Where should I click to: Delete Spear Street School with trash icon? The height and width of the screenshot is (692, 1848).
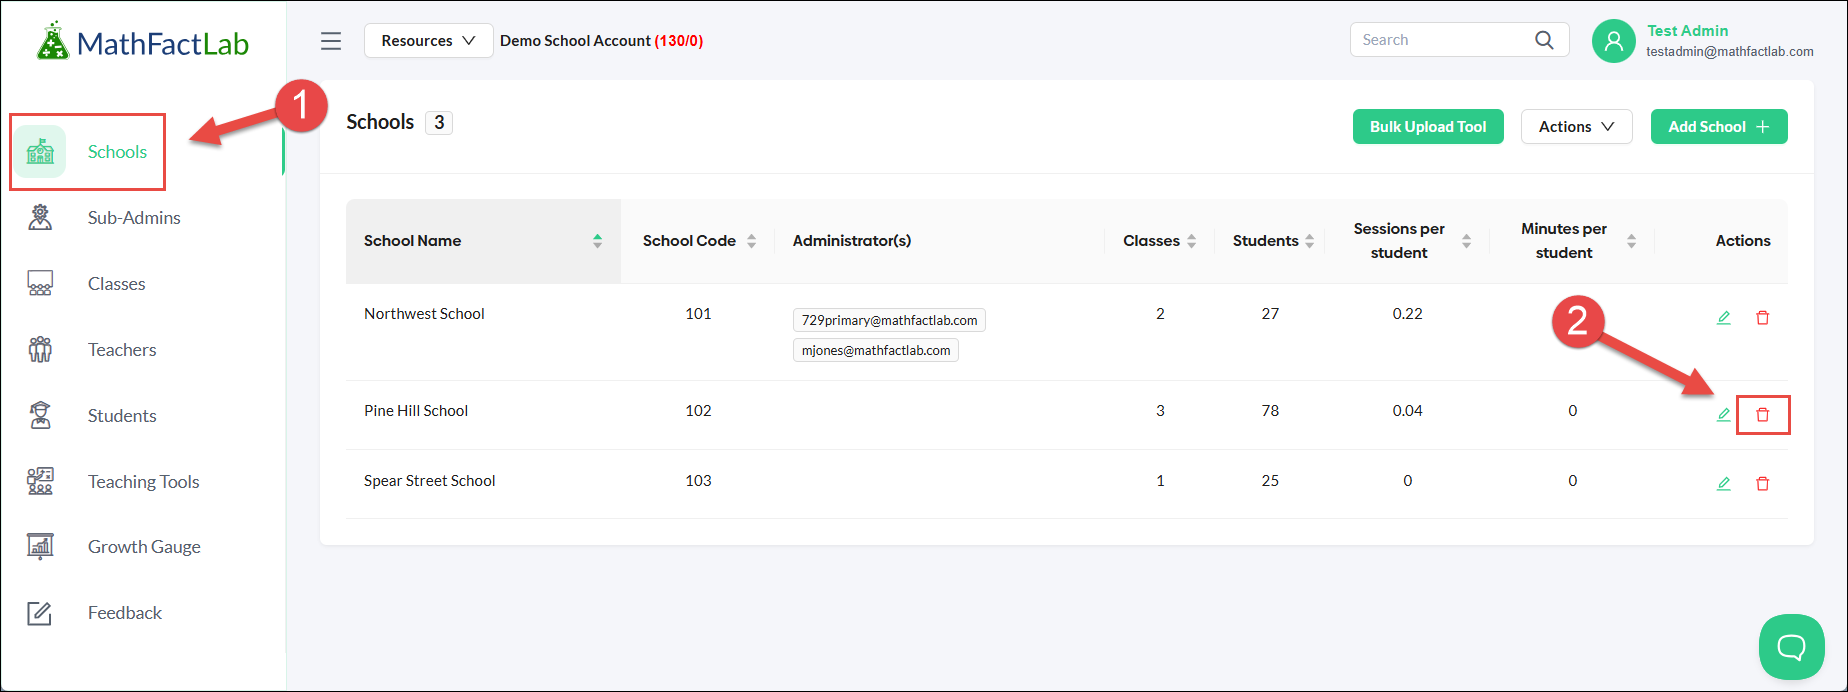click(1763, 483)
